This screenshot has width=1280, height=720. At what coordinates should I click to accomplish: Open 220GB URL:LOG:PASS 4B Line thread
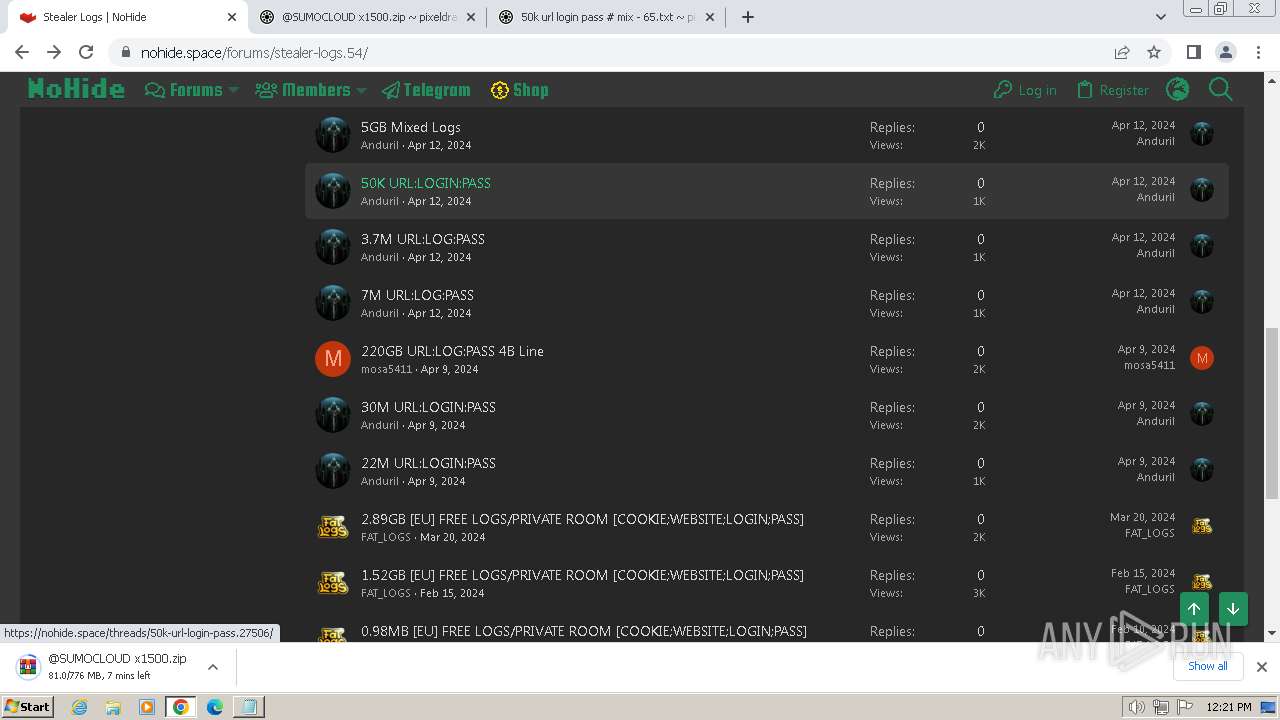click(x=452, y=351)
